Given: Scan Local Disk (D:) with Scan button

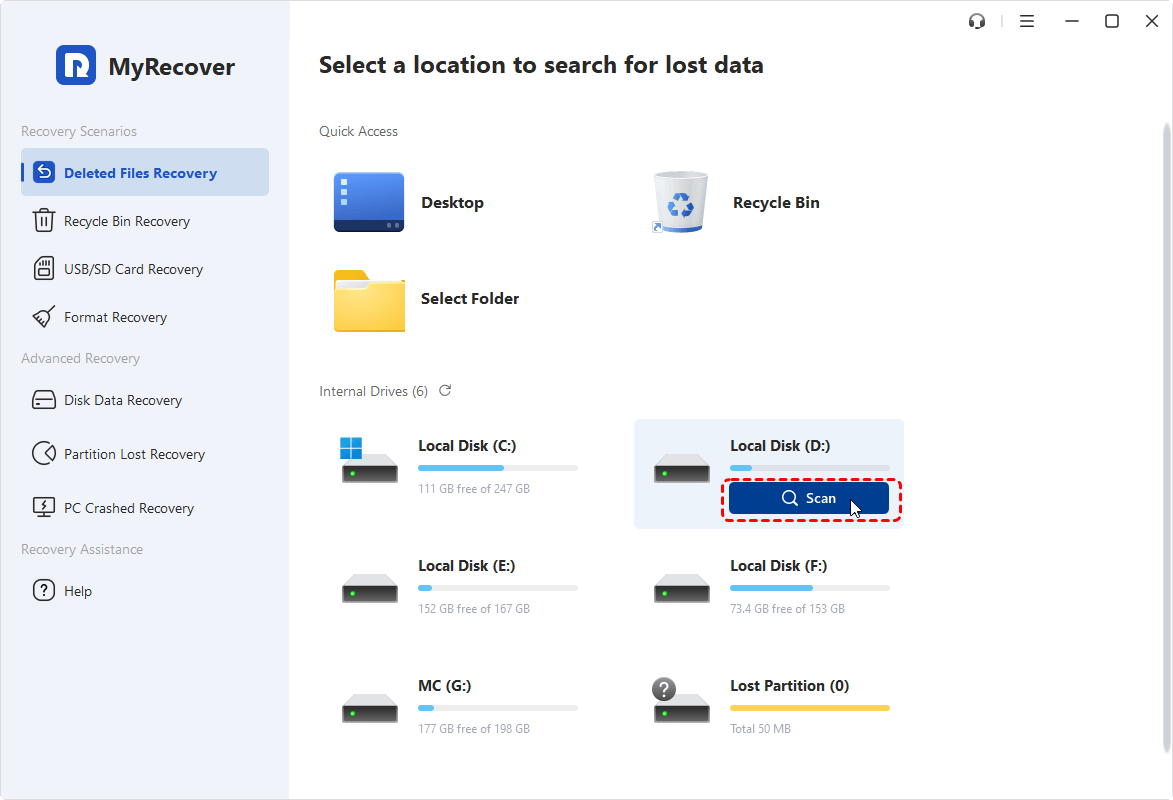Looking at the screenshot, I should pos(809,498).
